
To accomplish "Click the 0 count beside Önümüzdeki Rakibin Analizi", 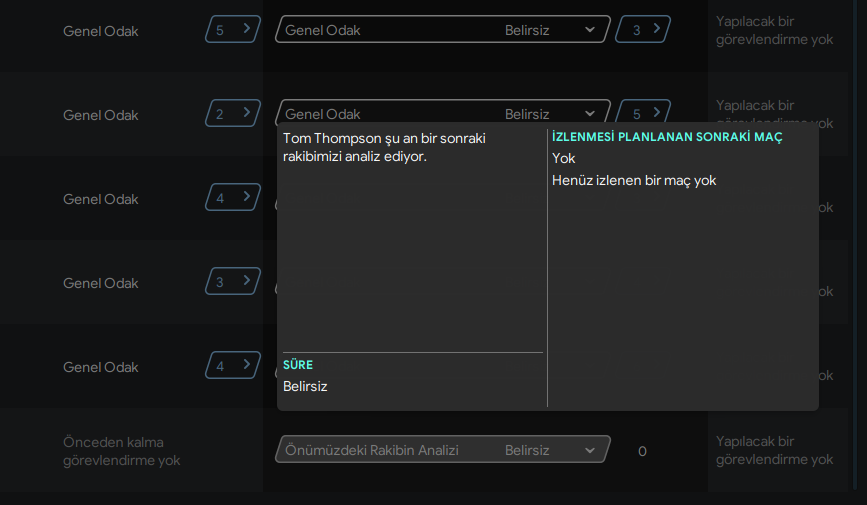I will [642, 452].
